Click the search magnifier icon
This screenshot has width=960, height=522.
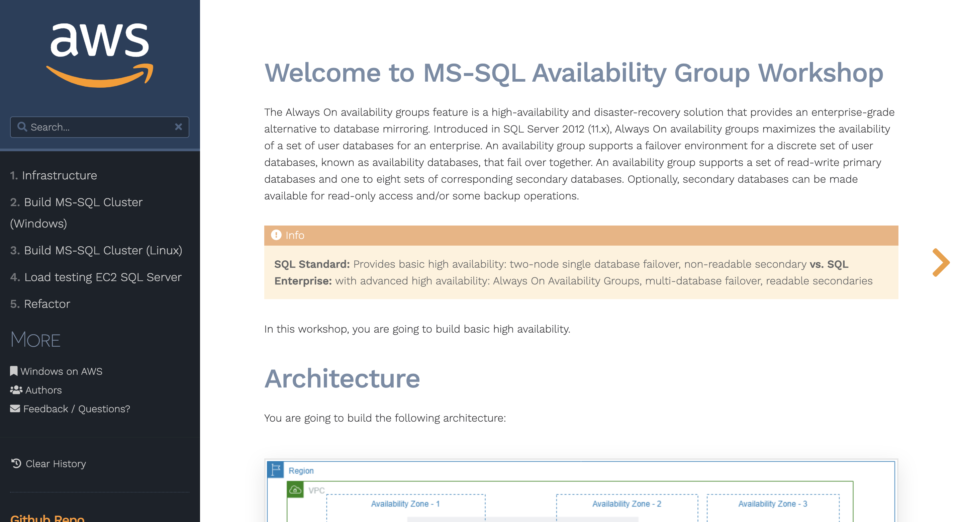[x=21, y=127]
